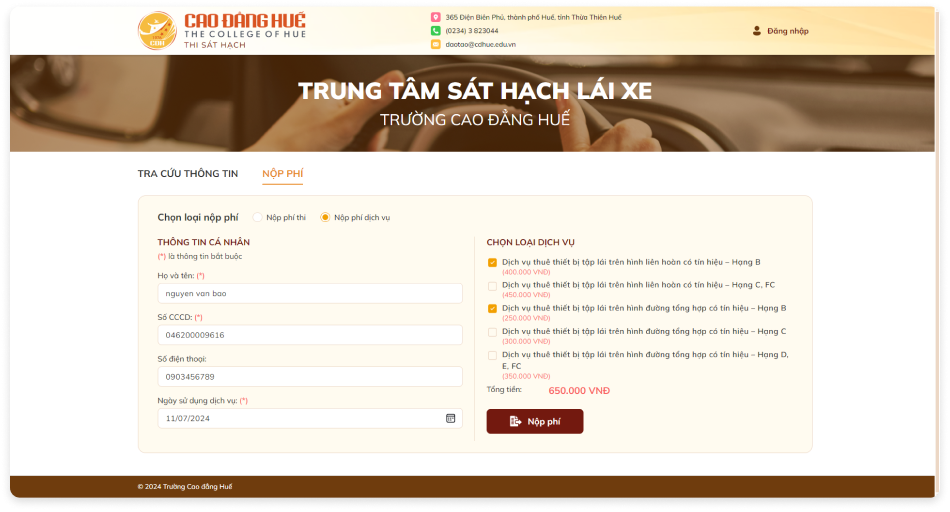
Task: Click the Số CCCD input field
Action: tap(310, 334)
